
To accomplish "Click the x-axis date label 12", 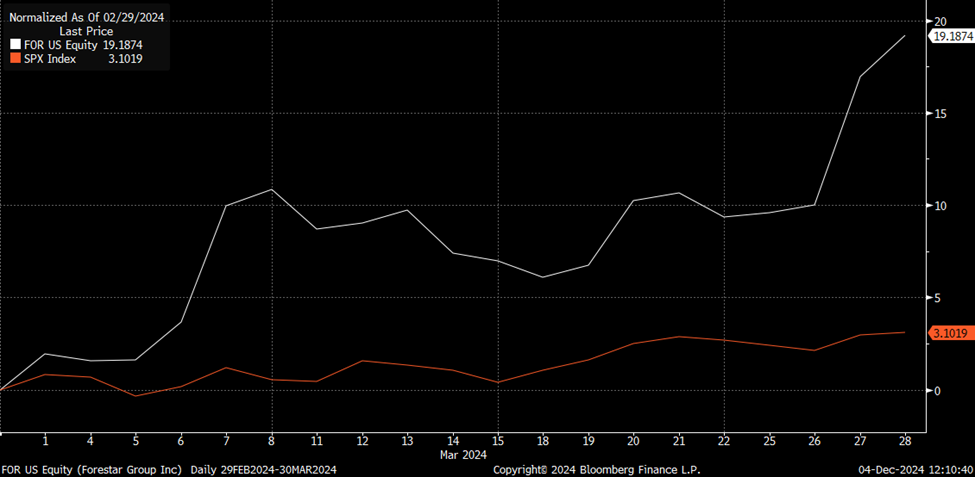I will [x=362, y=440].
